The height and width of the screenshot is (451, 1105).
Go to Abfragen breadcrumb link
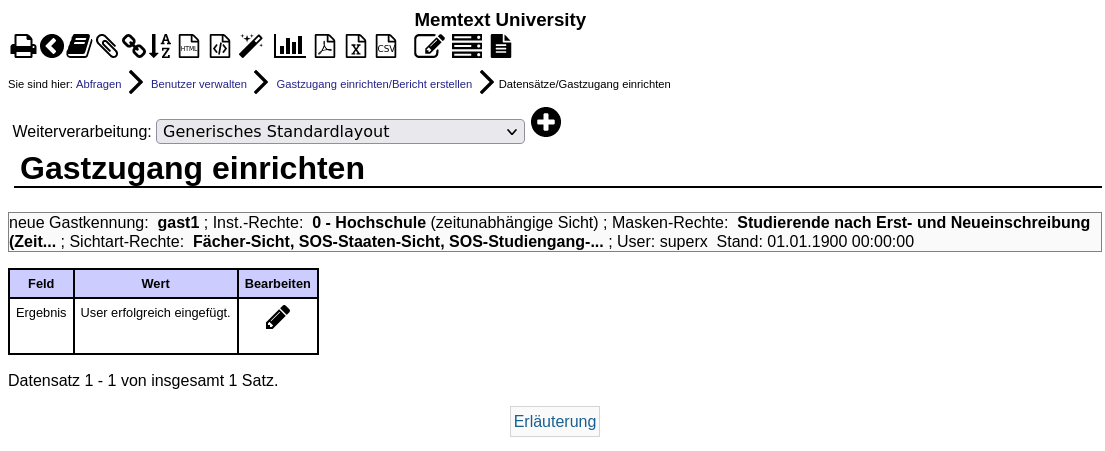[x=98, y=84]
